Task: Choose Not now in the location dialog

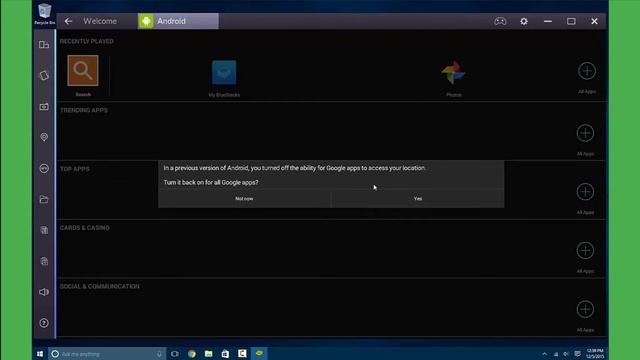Action: (244, 199)
